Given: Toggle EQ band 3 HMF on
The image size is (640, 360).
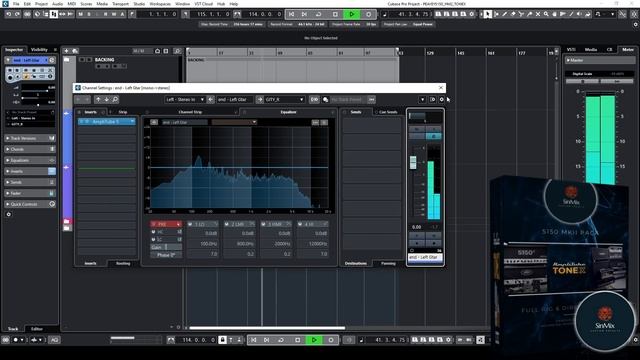Looking at the screenshot, I should (264, 224).
